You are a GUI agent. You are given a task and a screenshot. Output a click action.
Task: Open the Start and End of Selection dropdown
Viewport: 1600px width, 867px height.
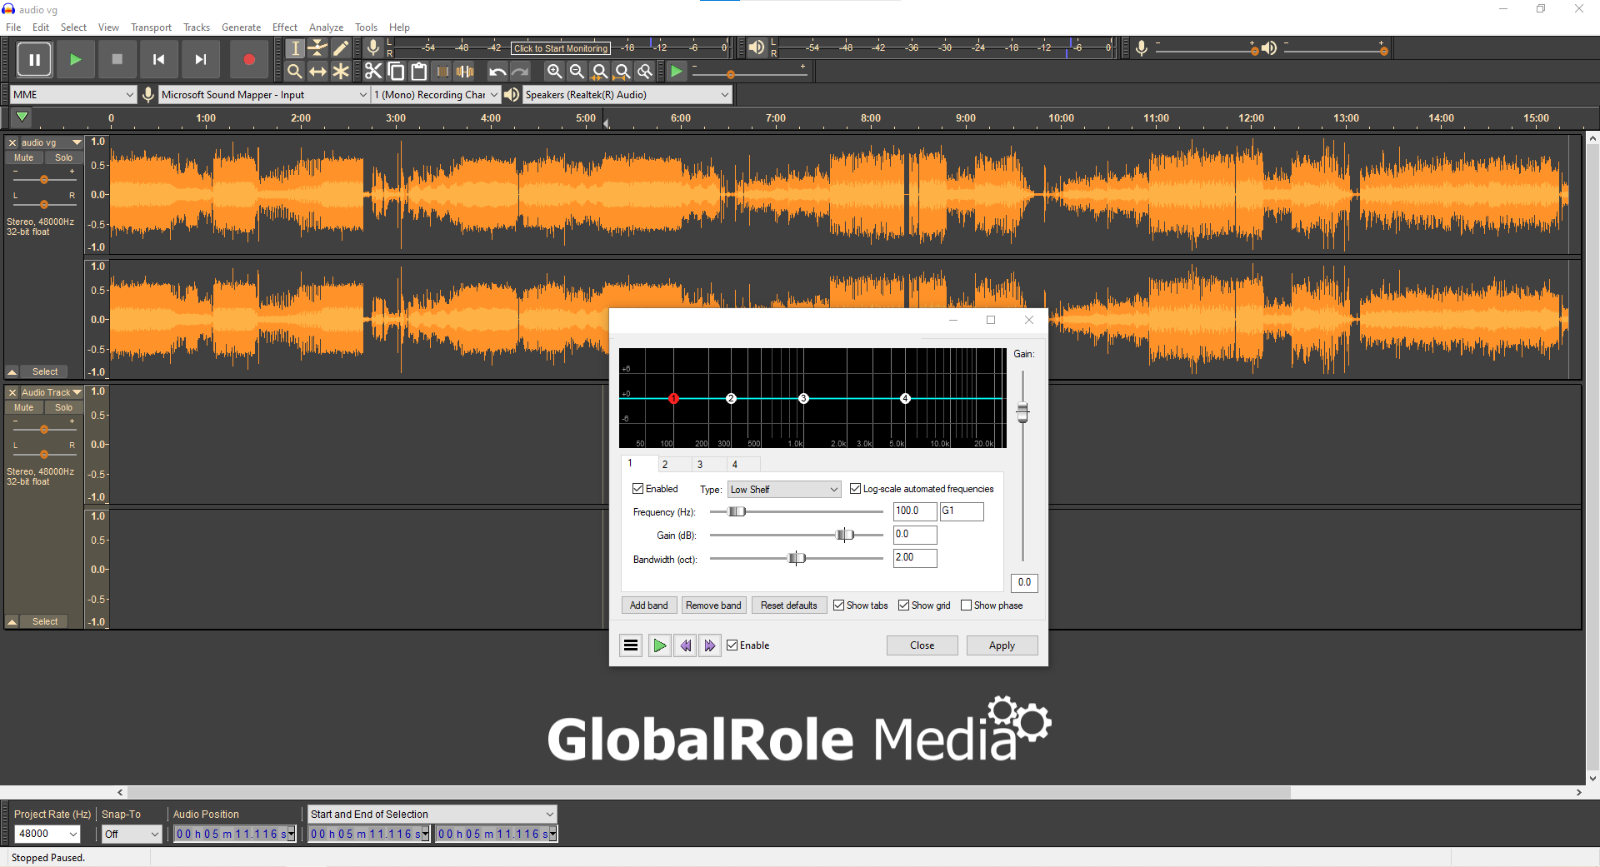click(x=432, y=814)
